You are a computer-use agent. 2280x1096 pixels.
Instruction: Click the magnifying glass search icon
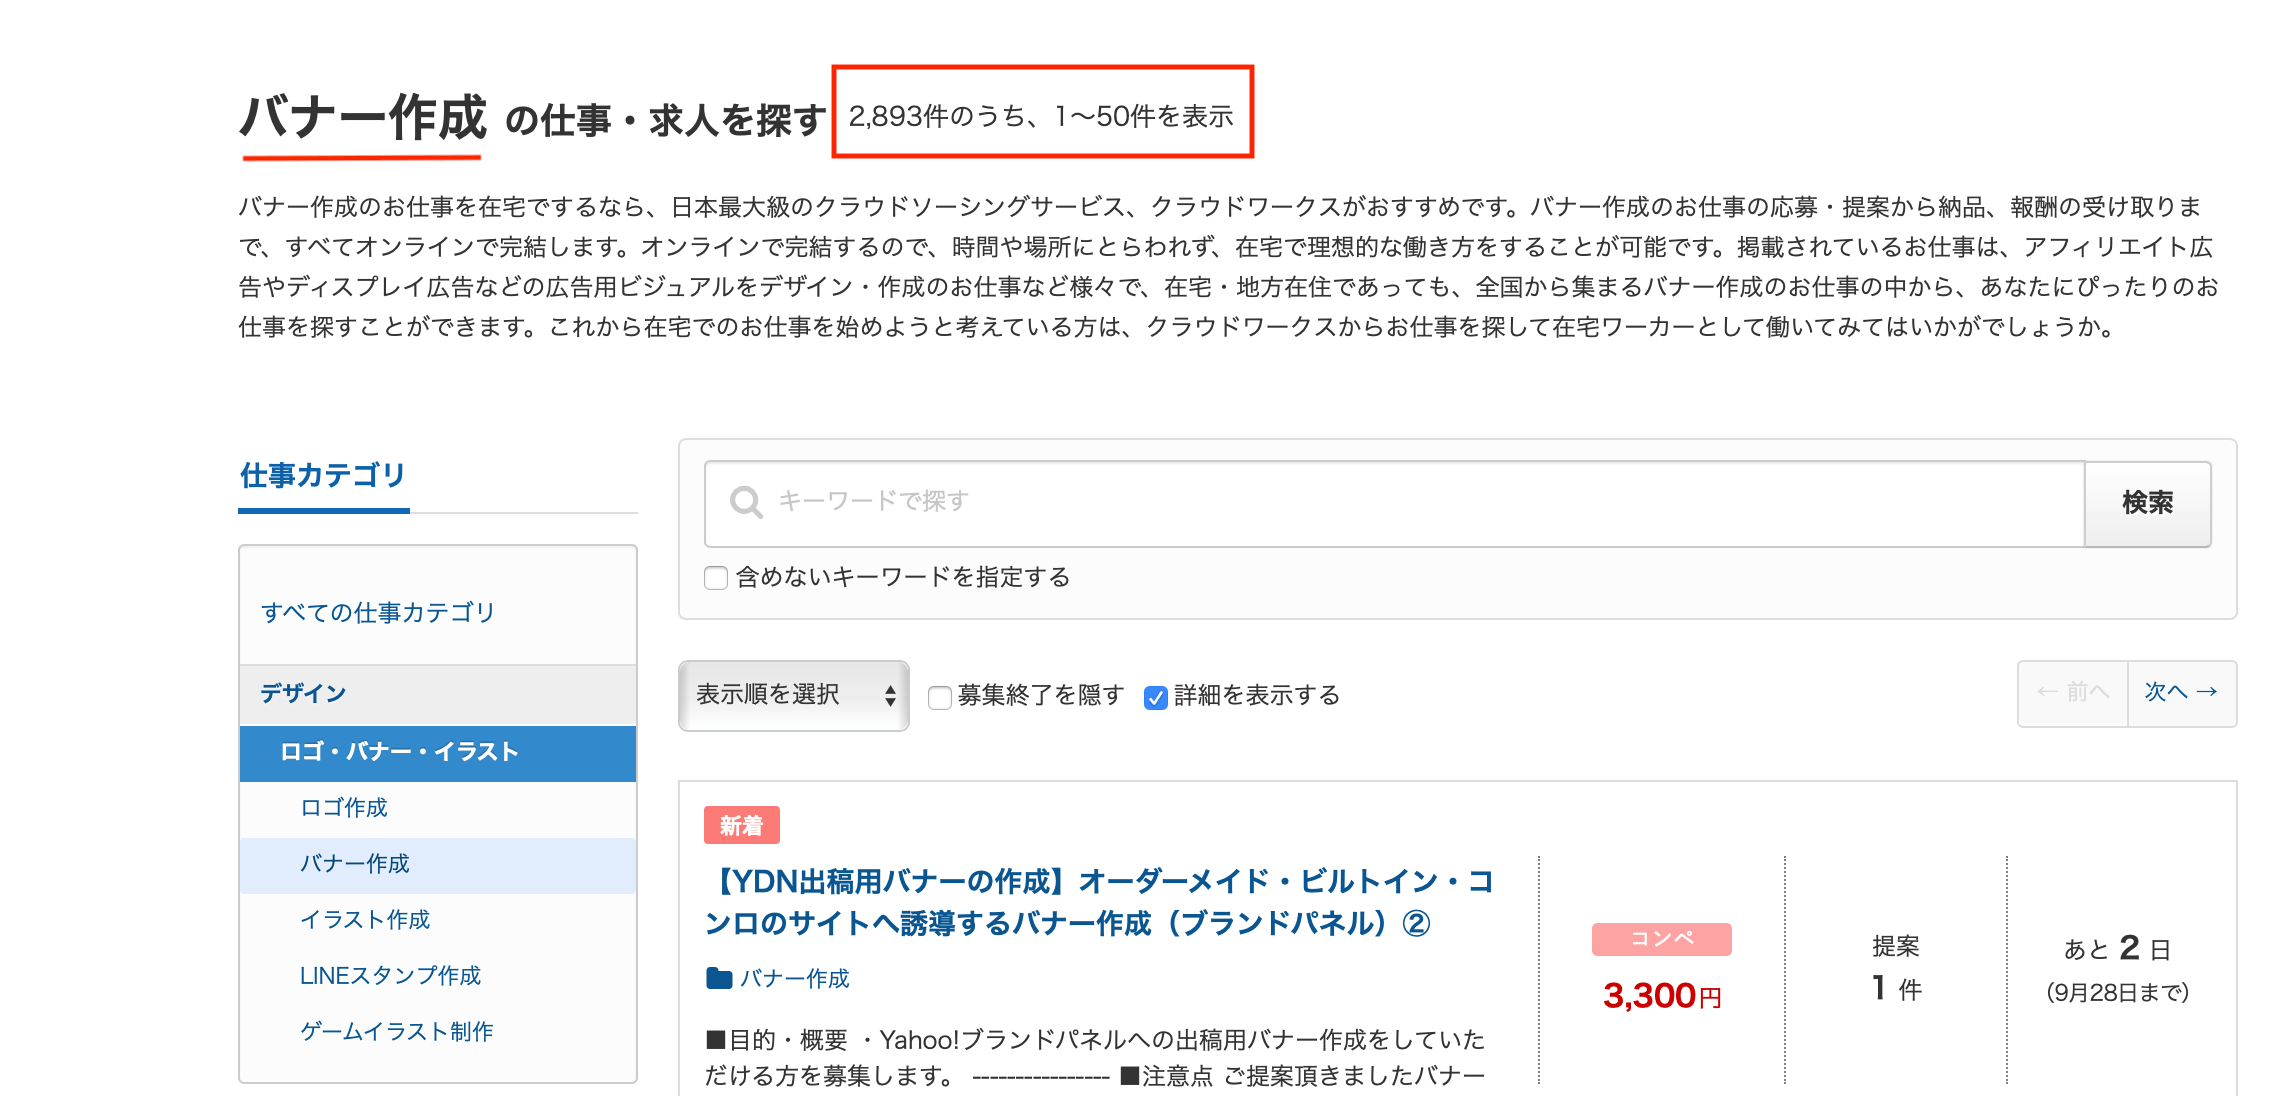click(x=746, y=502)
